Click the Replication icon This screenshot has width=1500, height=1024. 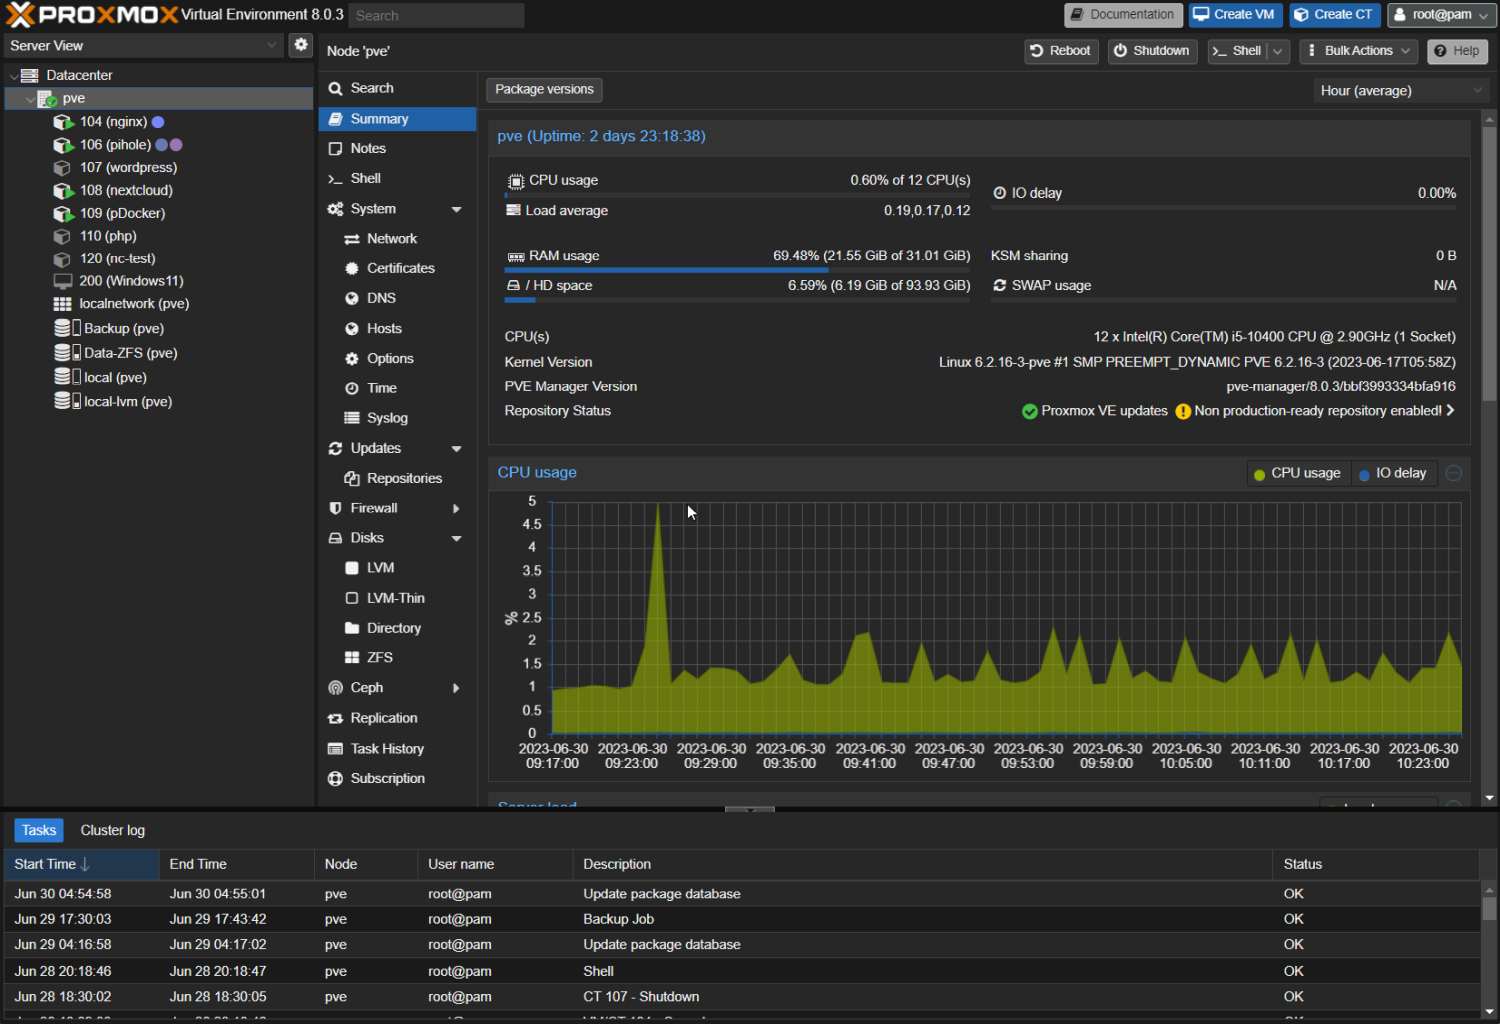tap(336, 719)
